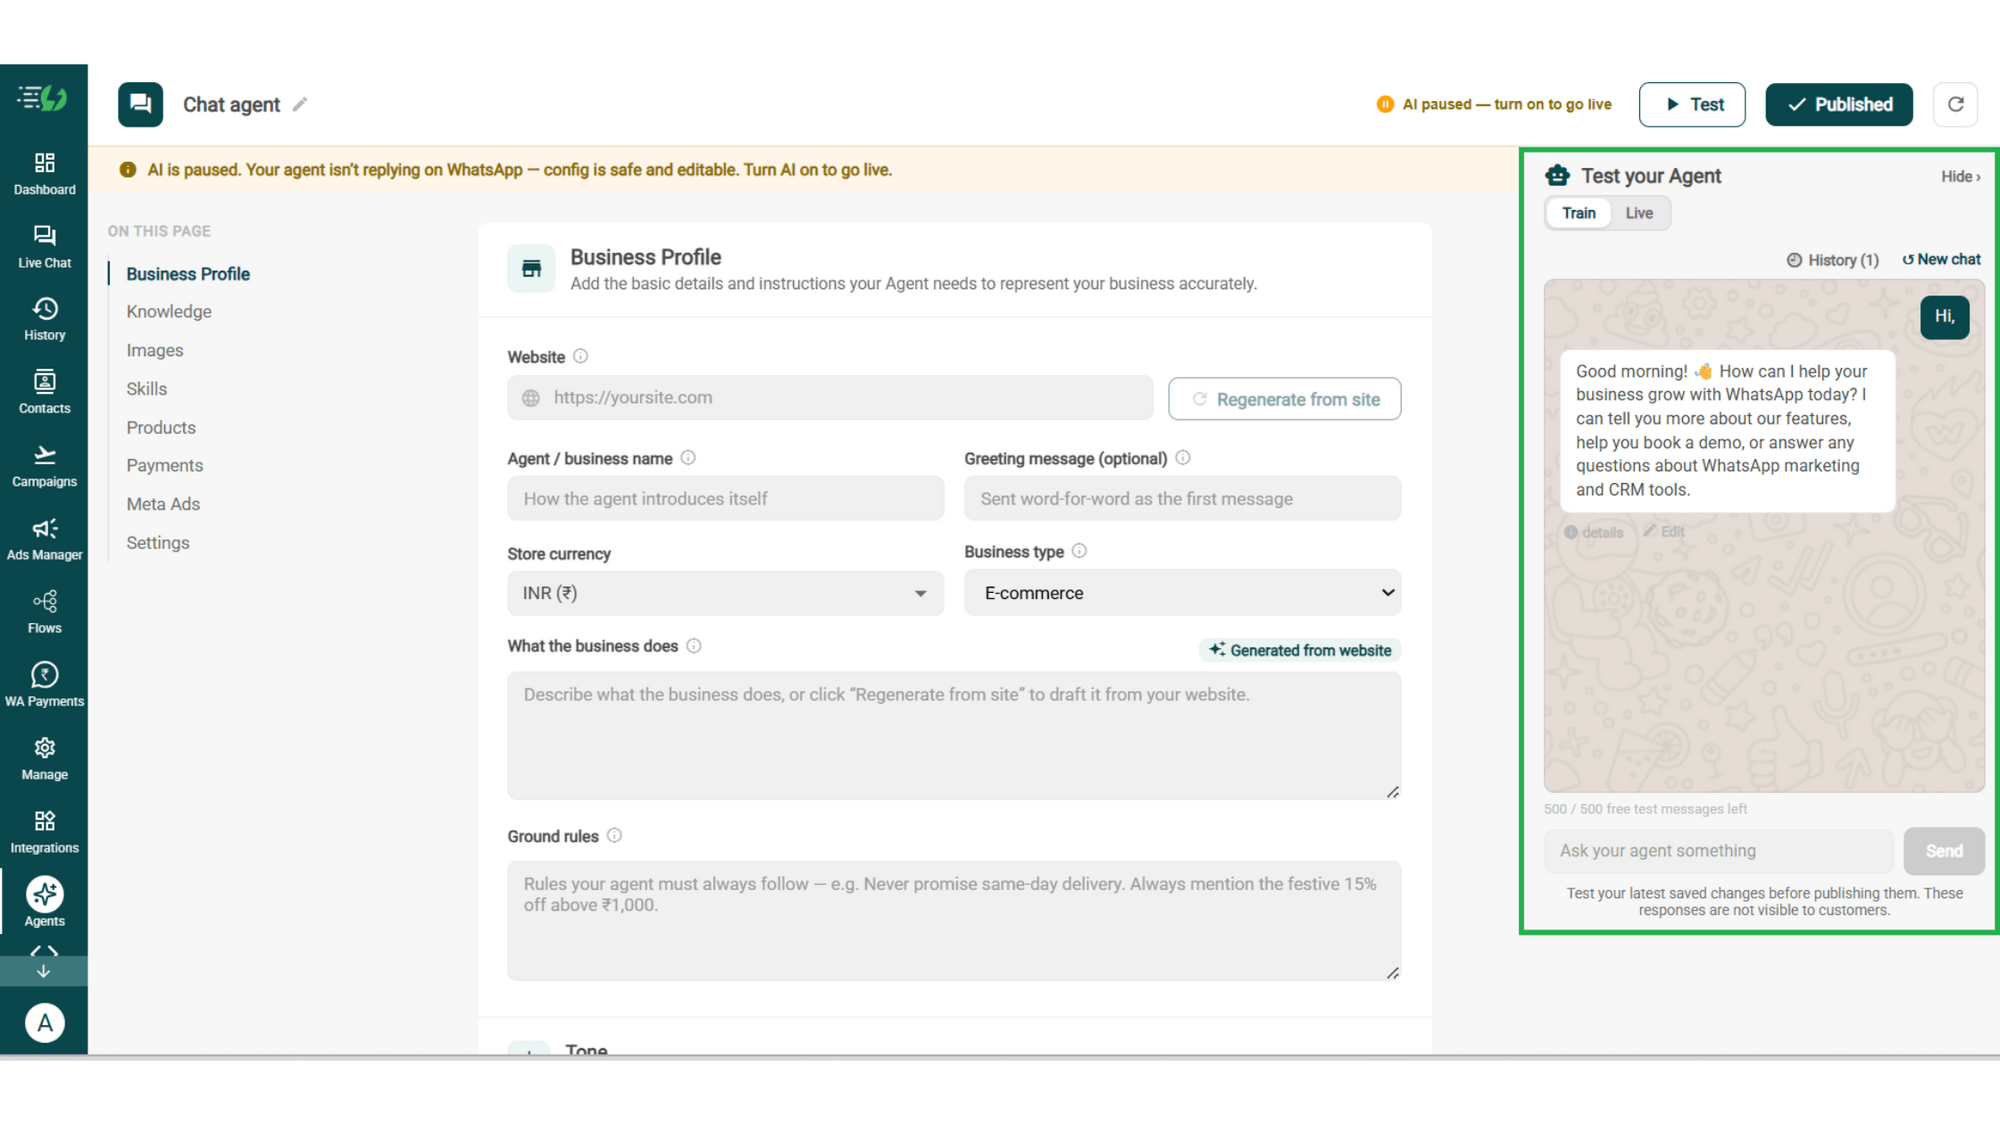Open Campaigns from the sidebar
Image resolution: width=2000 pixels, height=1125 pixels.
click(x=44, y=466)
